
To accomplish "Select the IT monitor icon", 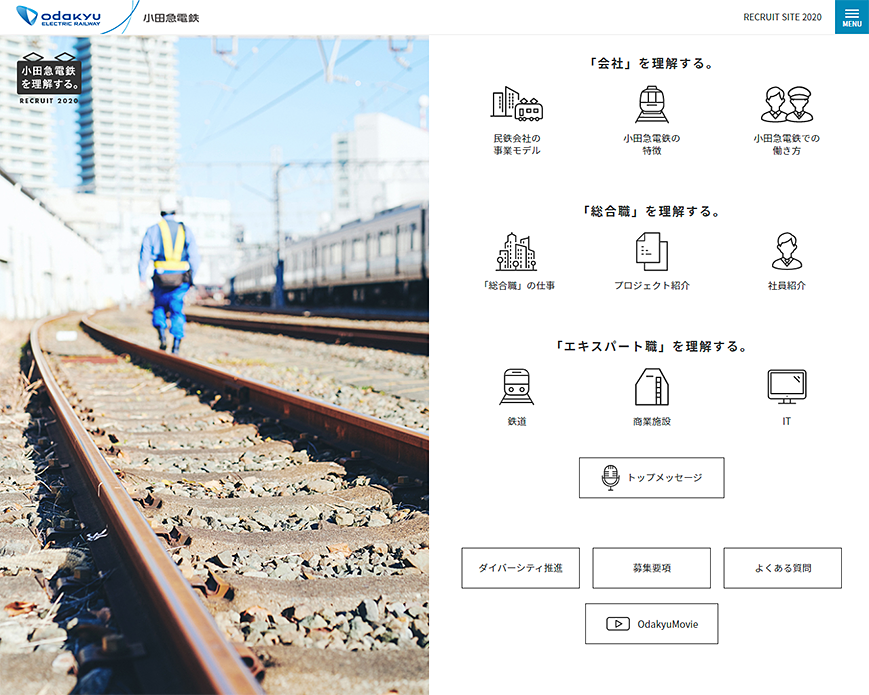I will coord(786,386).
